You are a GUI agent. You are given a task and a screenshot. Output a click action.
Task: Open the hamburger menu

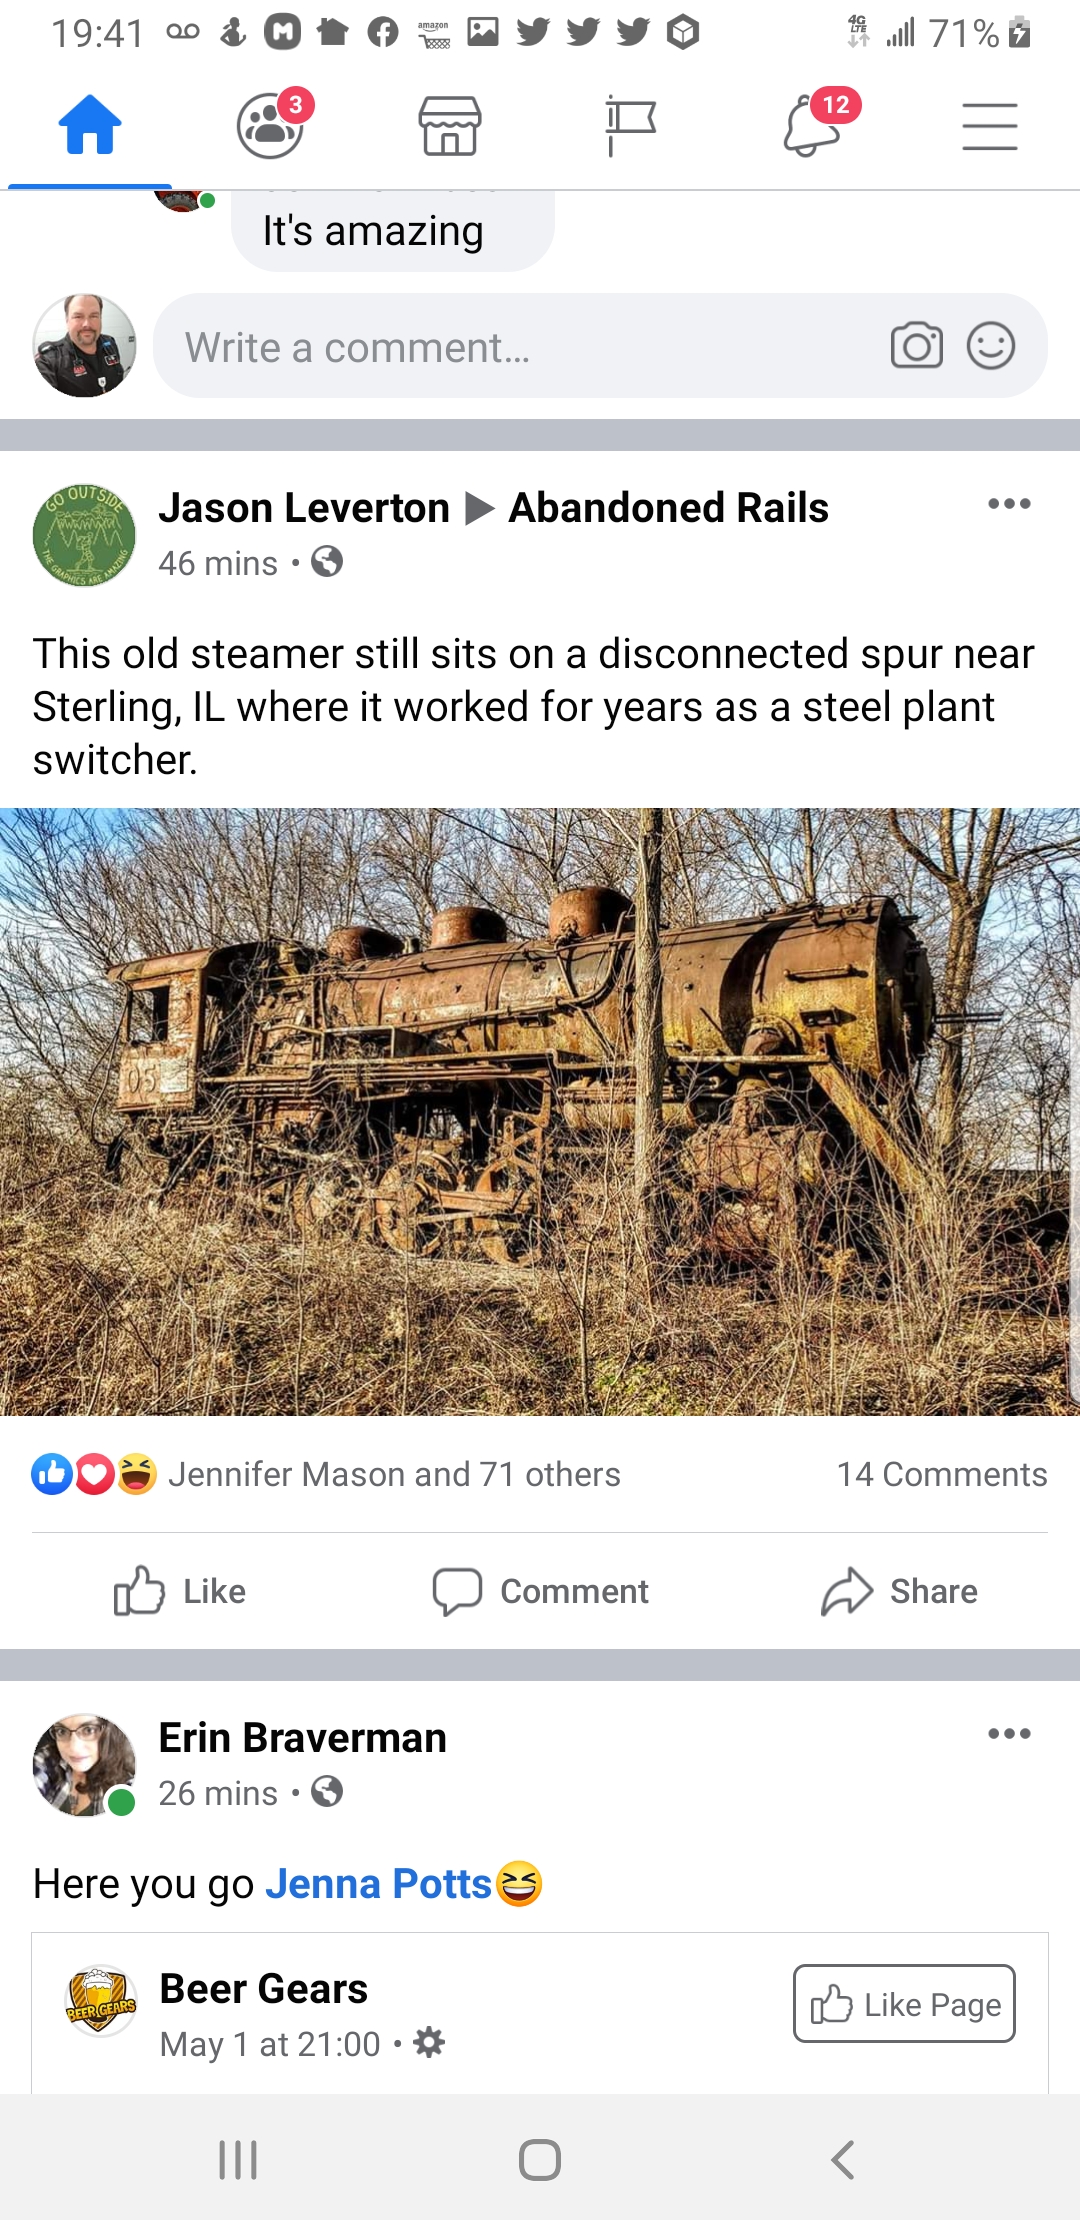990,127
